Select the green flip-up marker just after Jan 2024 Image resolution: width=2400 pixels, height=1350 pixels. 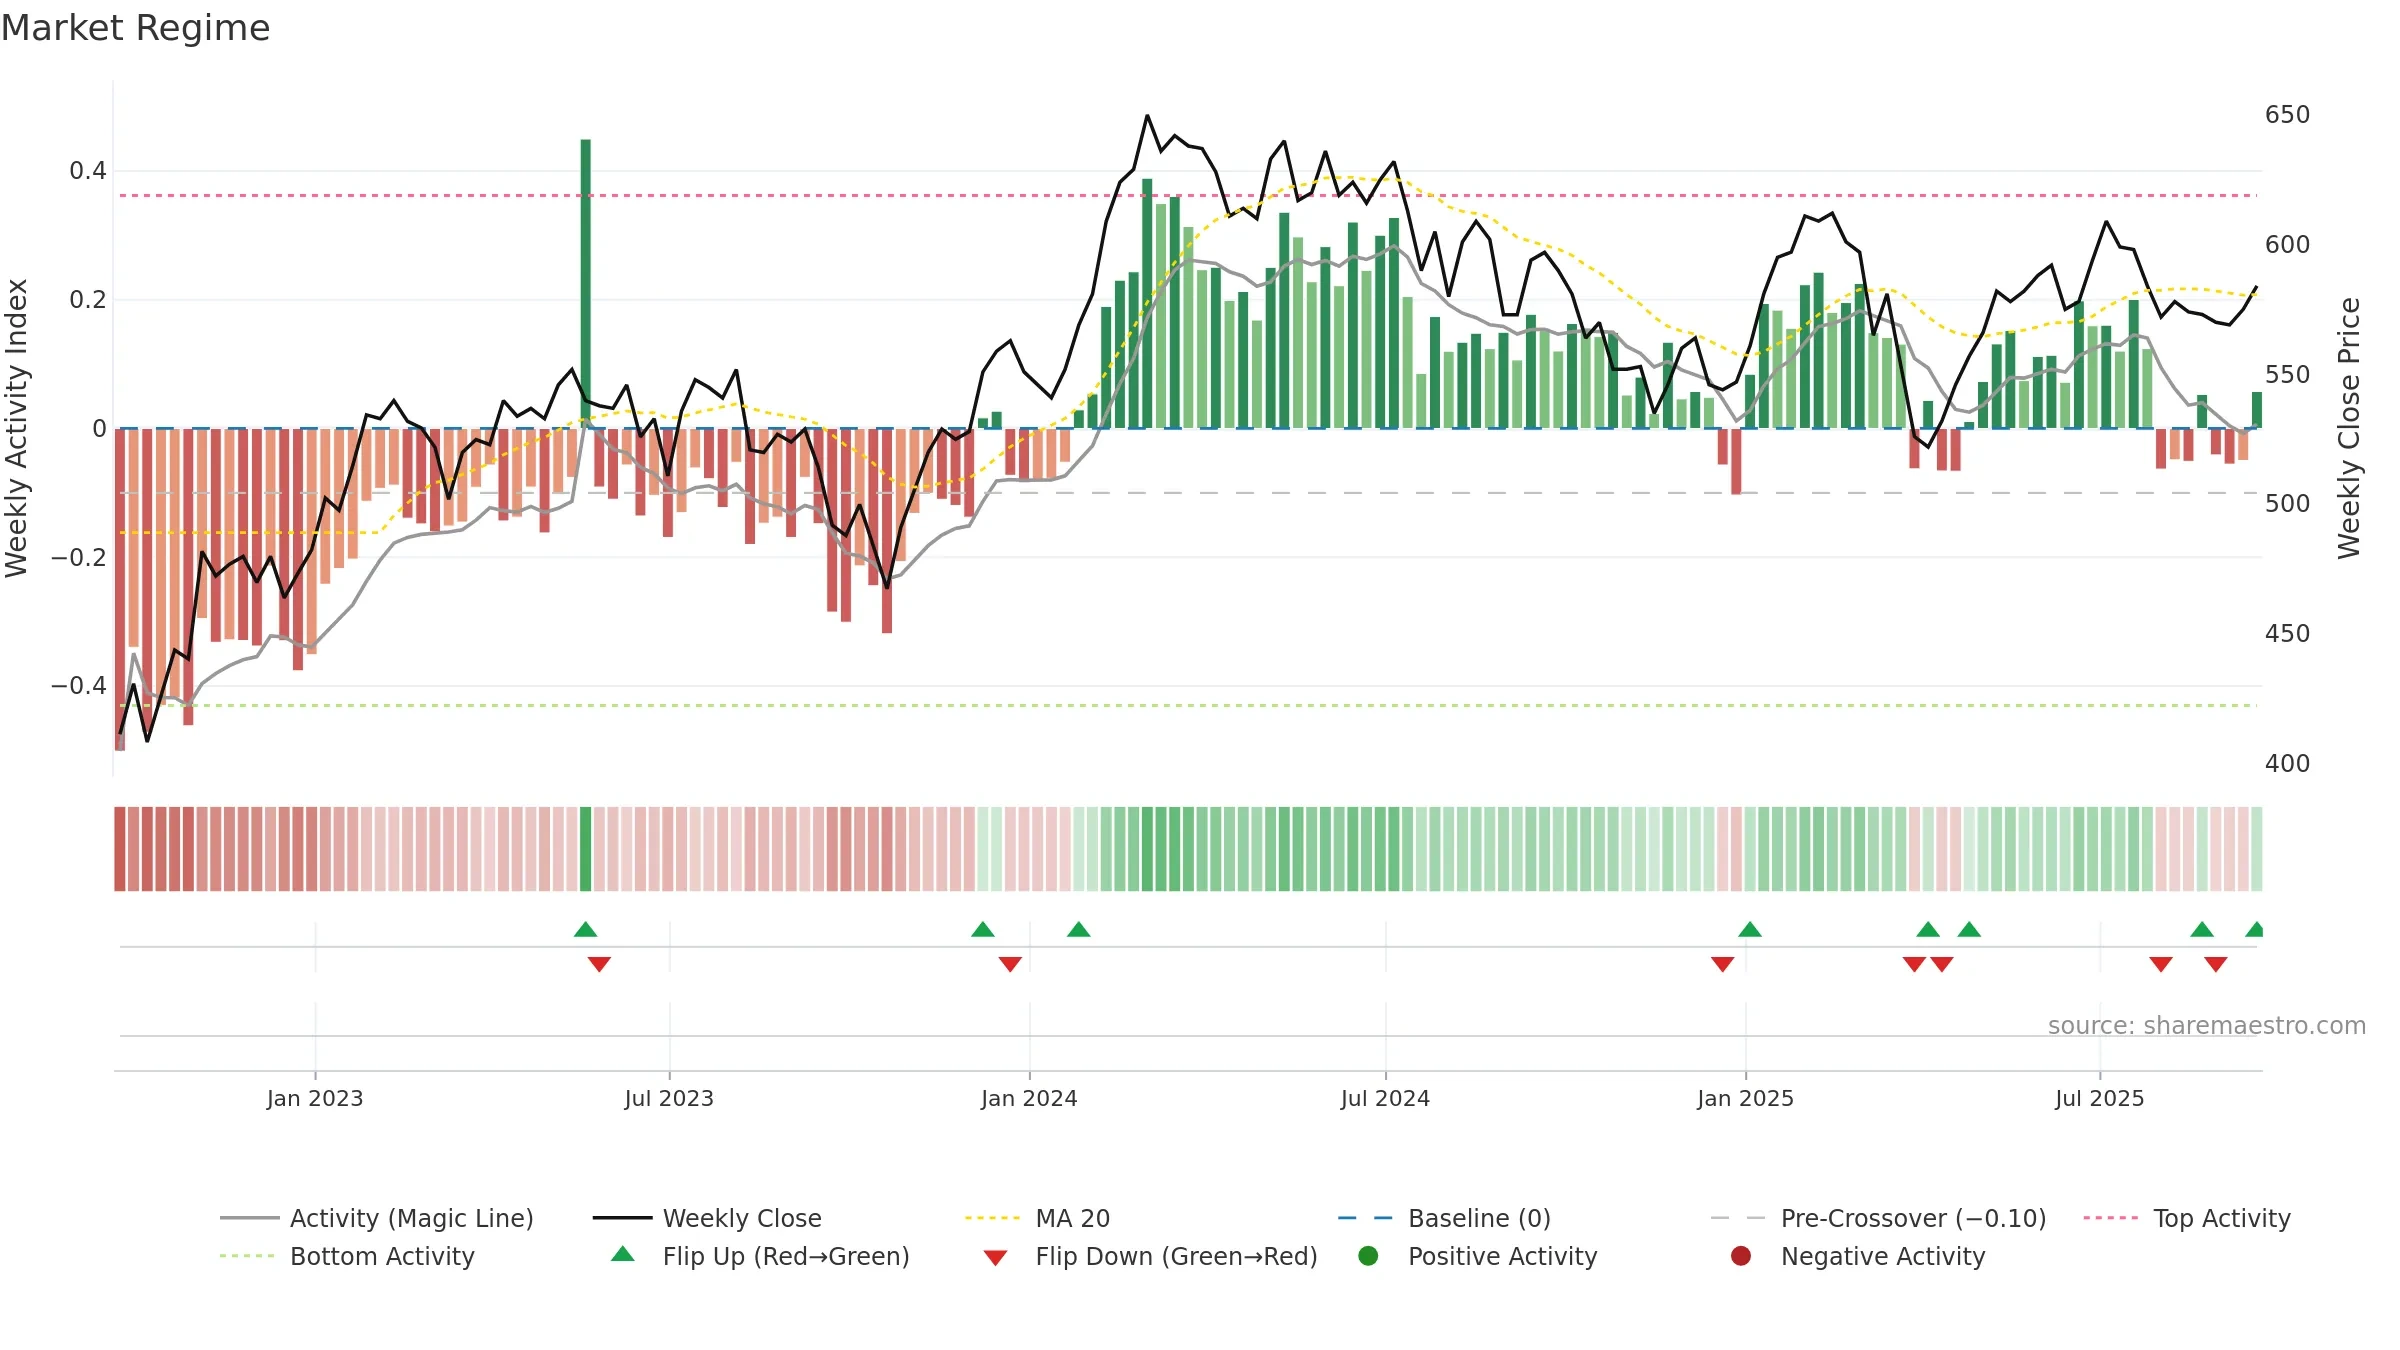pyautogui.click(x=1078, y=929)
